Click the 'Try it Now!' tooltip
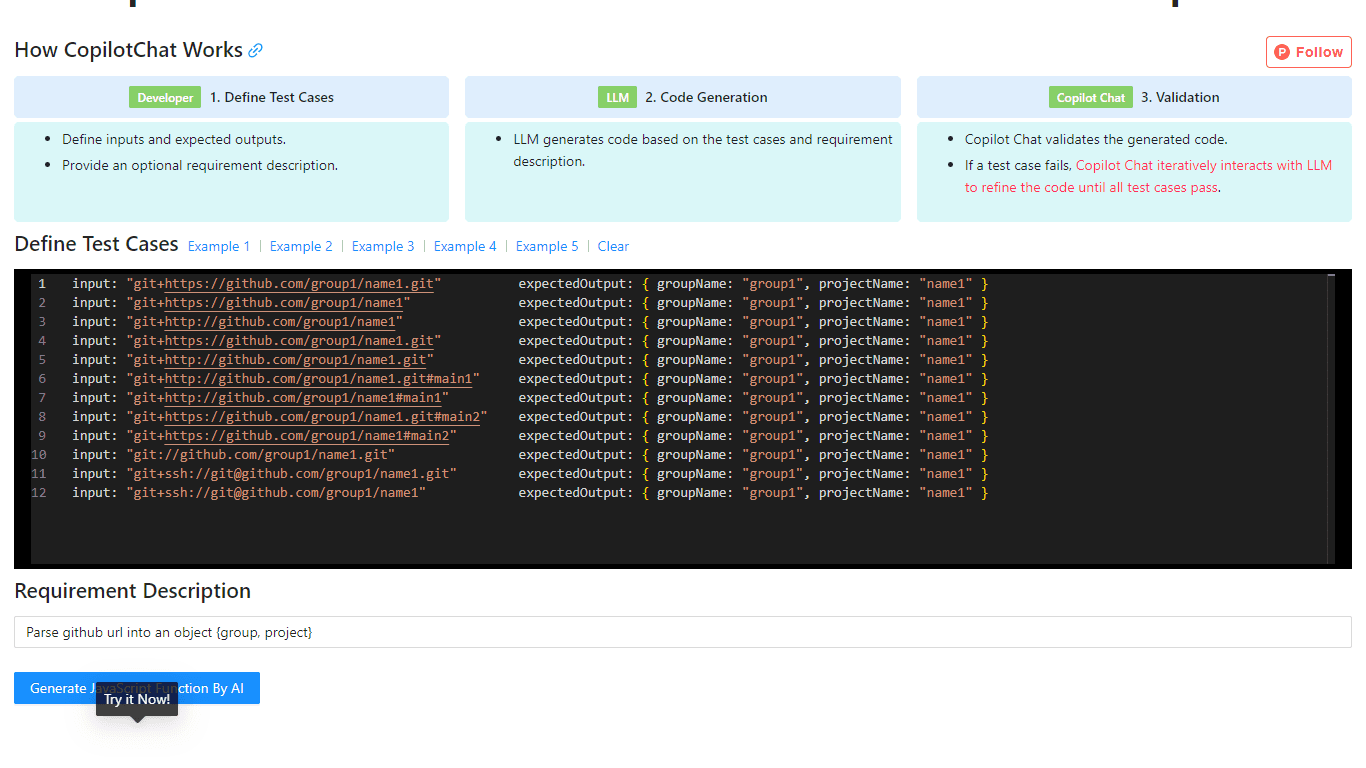Viewport: 1366px width, 768px height. pyautogui.click(x=137, y=699)
